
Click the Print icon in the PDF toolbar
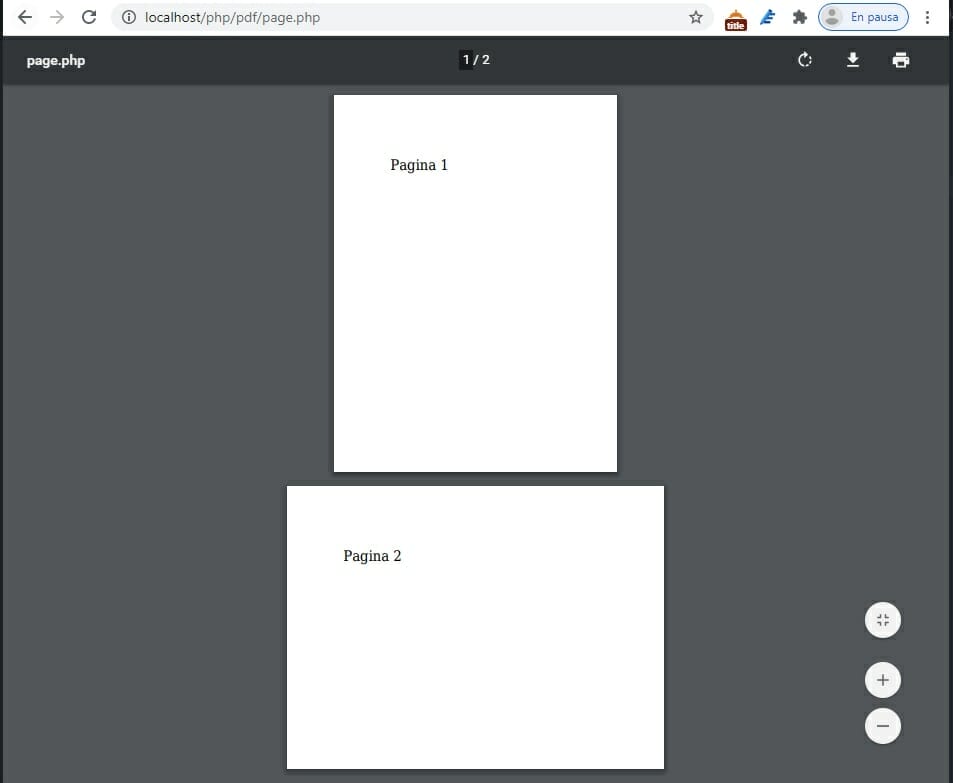coord(899,60)
